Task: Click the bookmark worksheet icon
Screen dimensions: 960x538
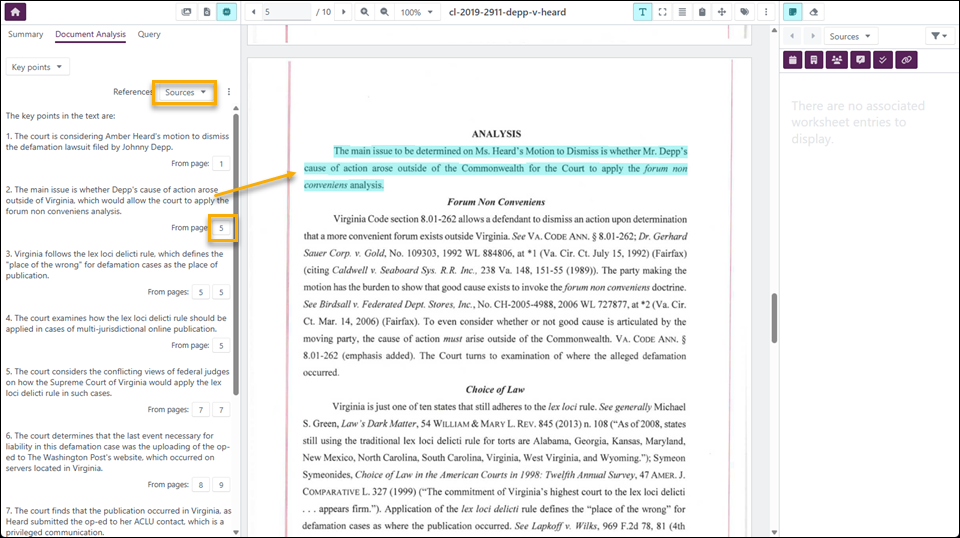Action: (x=814, y=60)
